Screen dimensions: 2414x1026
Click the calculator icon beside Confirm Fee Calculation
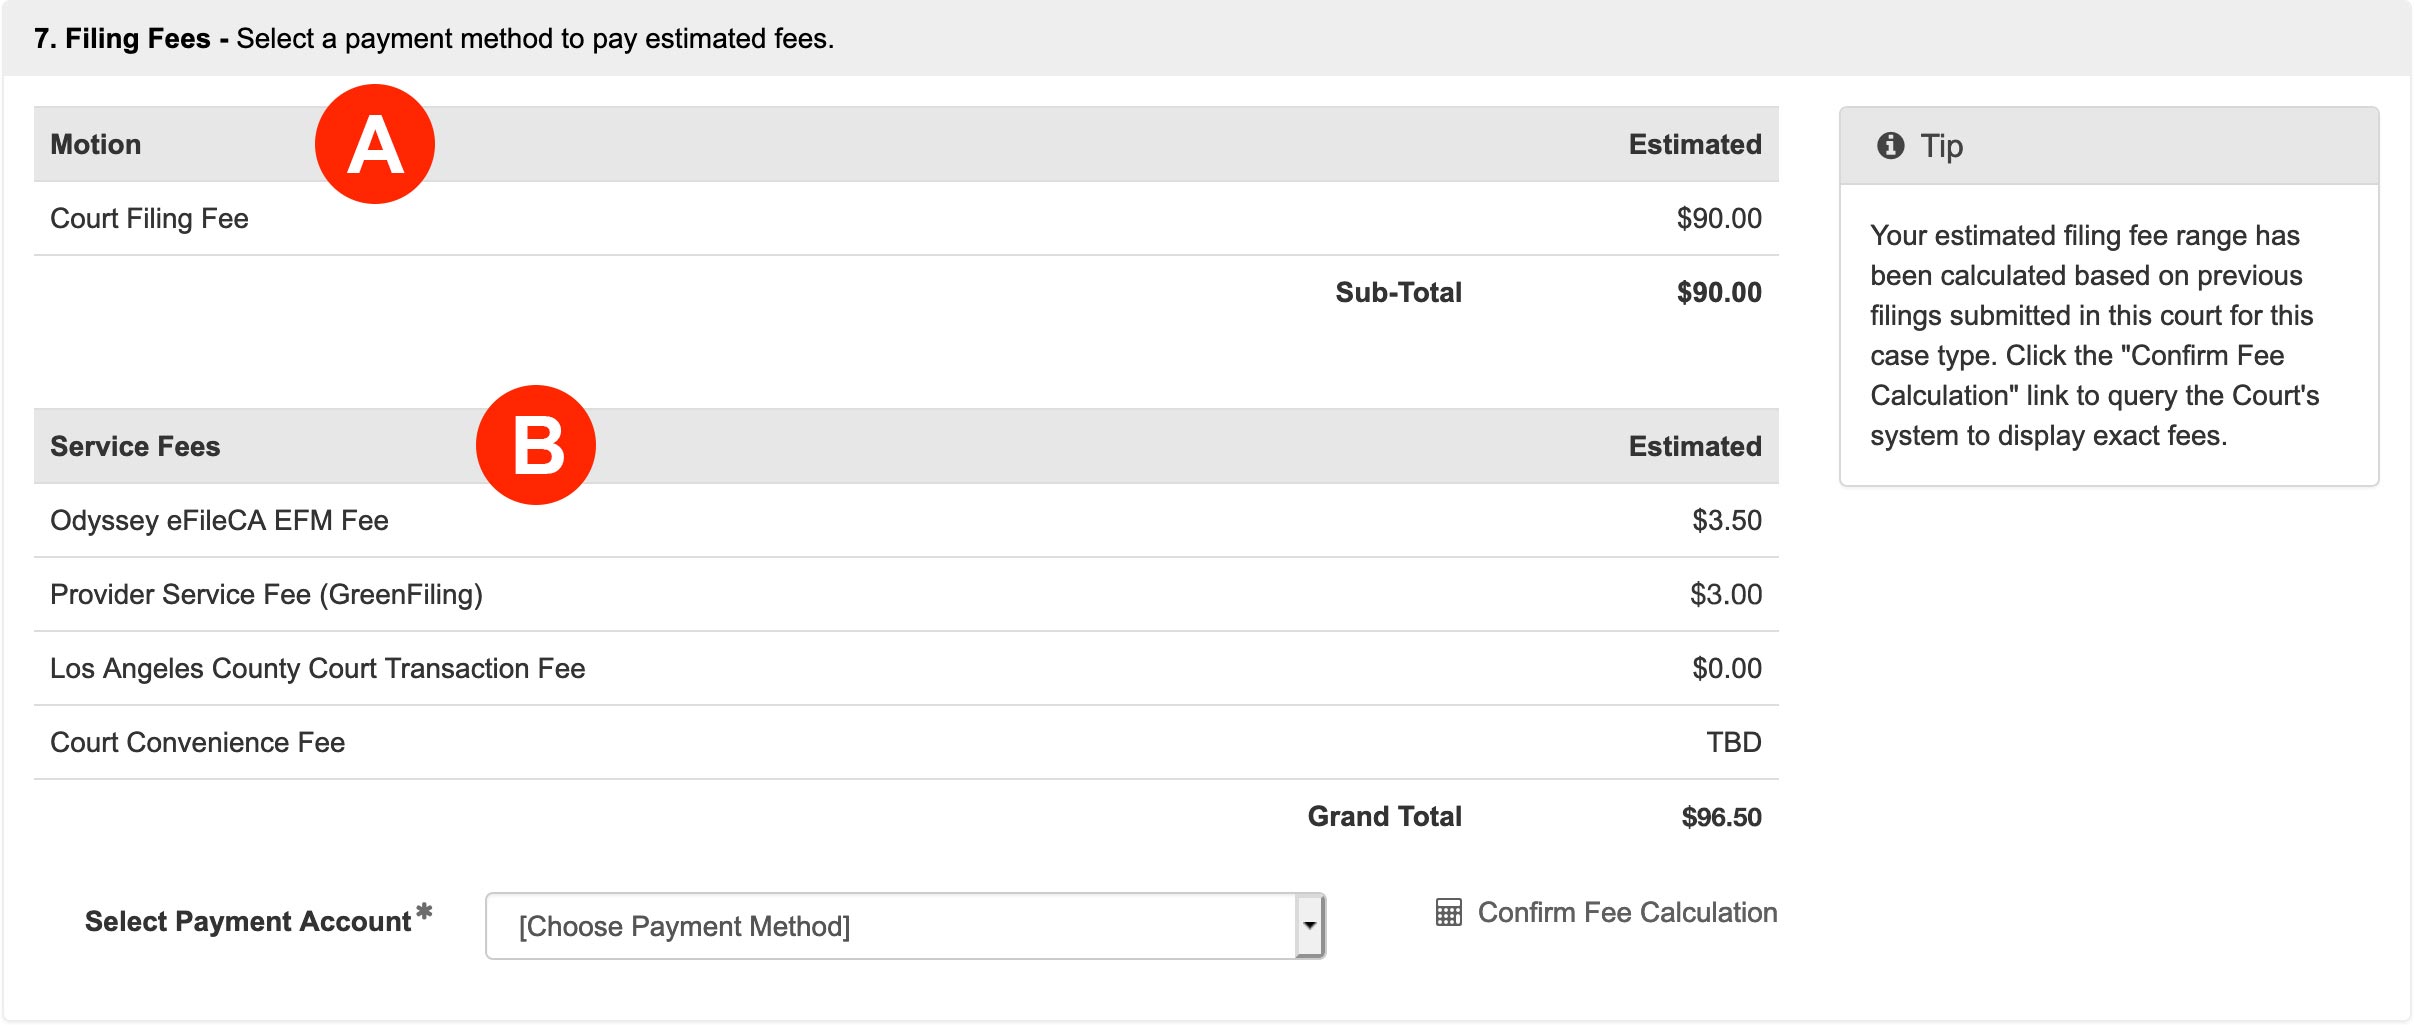1448,913
